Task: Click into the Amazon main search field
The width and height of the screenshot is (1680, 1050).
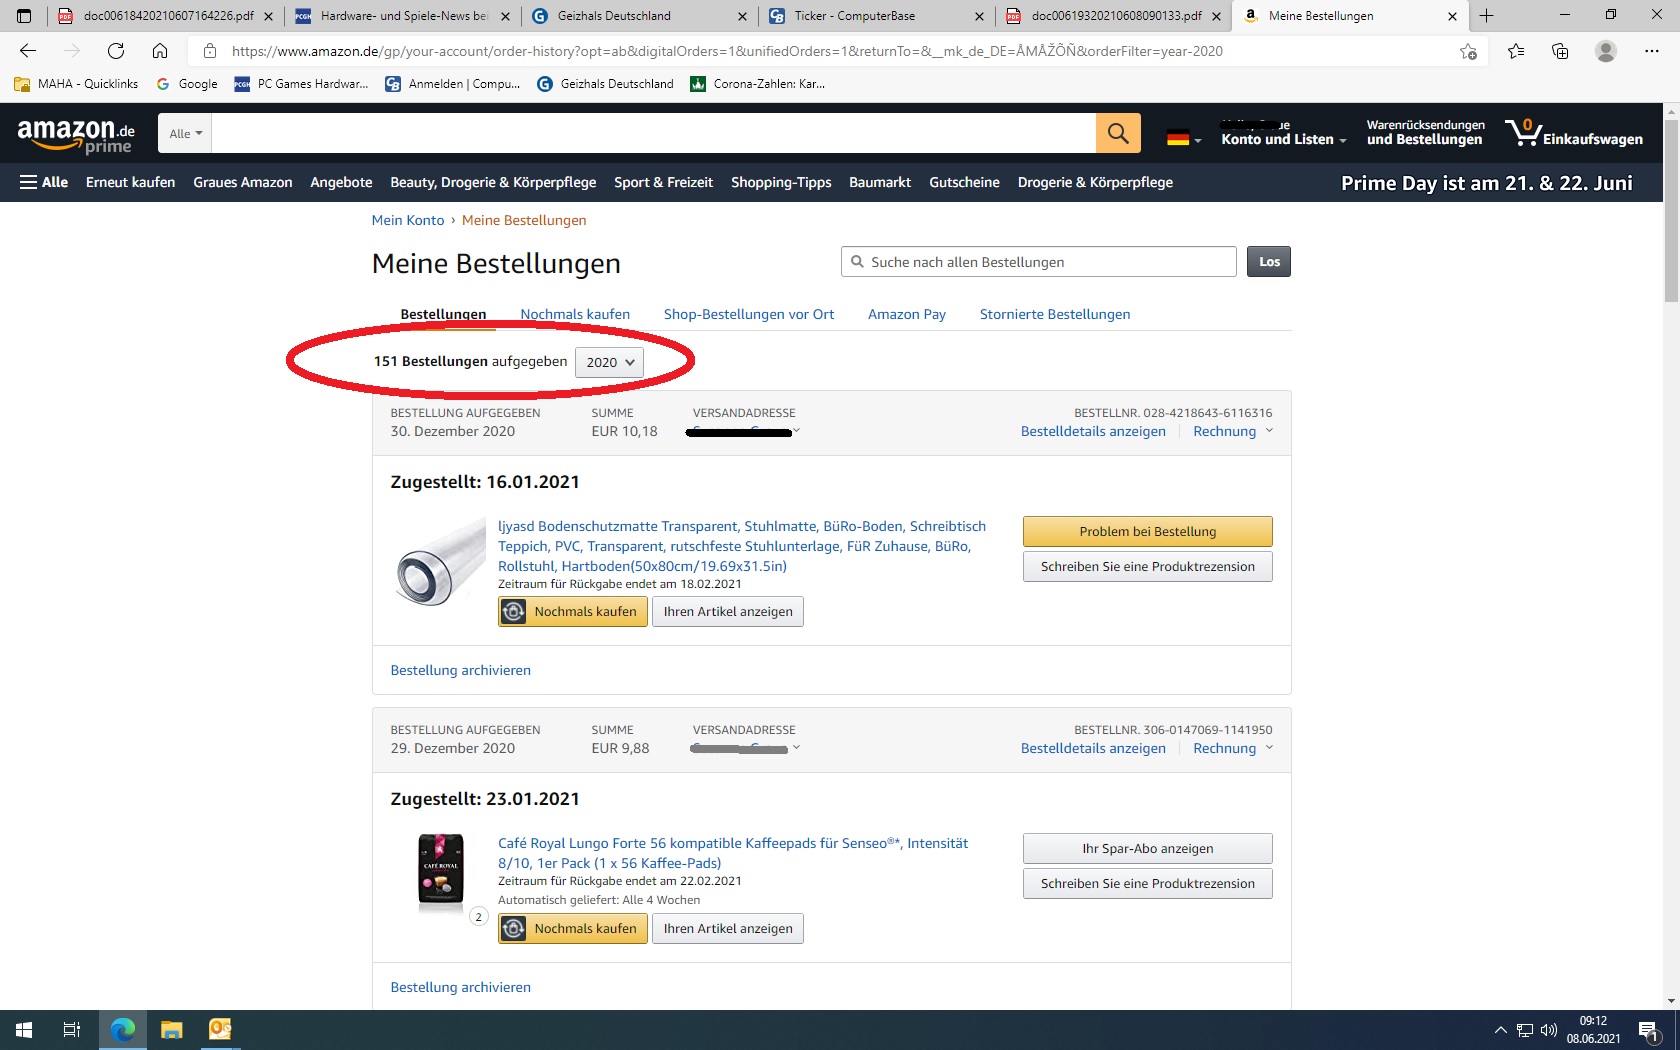Action: click(x=654, y=133)
